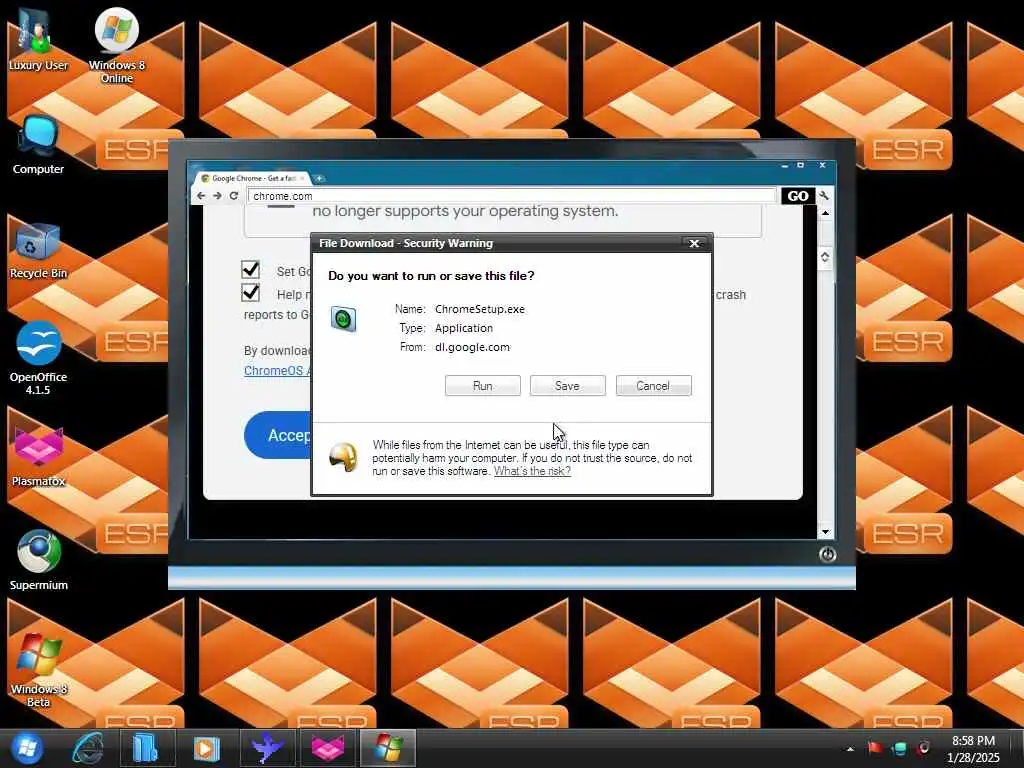Open a new browser tab
Image resolution: width=1024 pixels, height=768 pixels.
click(x=319, y=178)
